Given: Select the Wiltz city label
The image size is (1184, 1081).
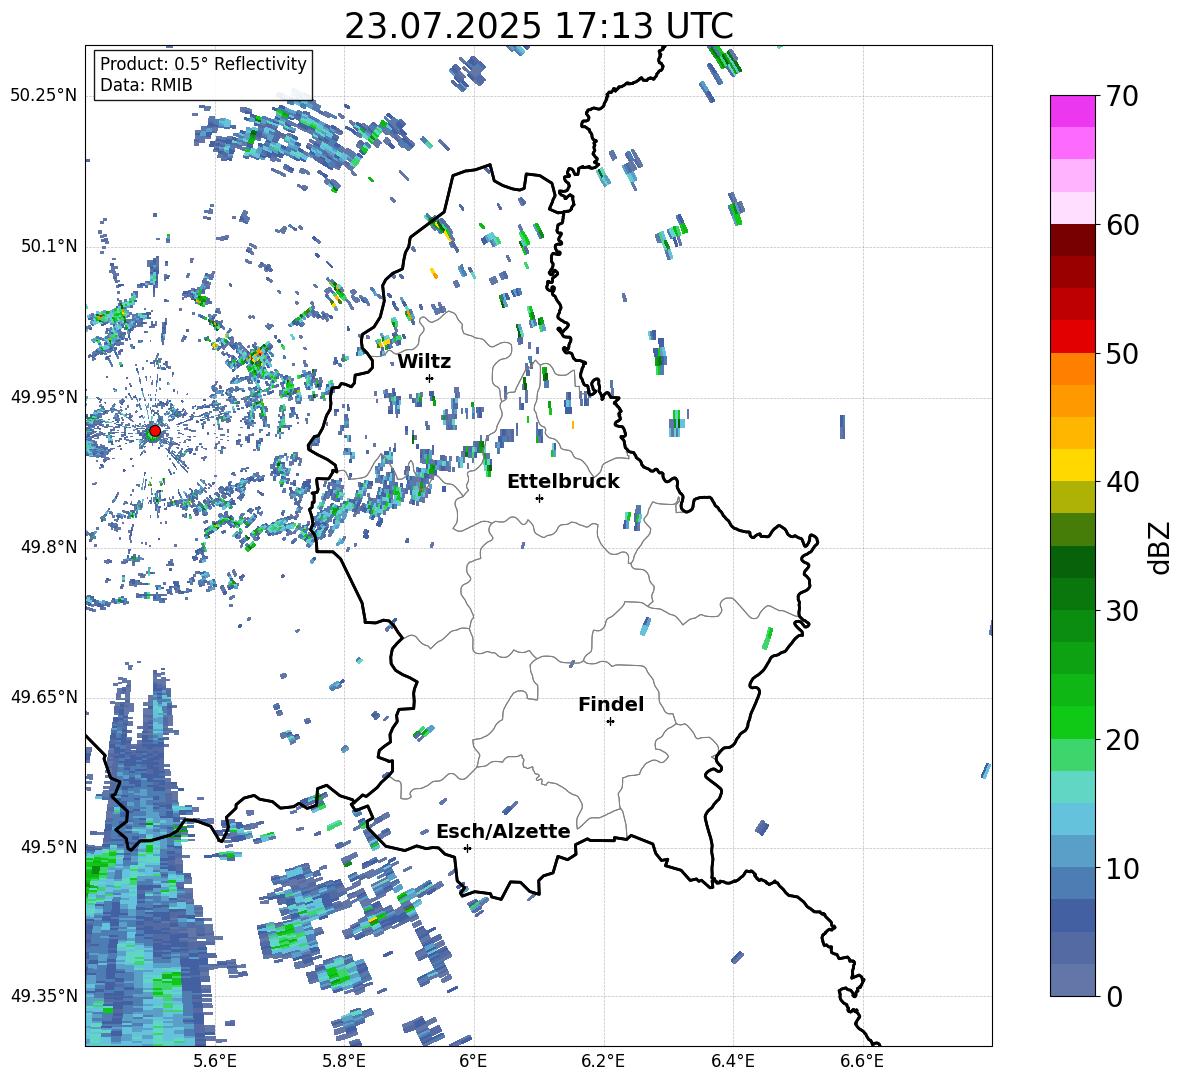Looking at the screenshot, I should [424, 362].
